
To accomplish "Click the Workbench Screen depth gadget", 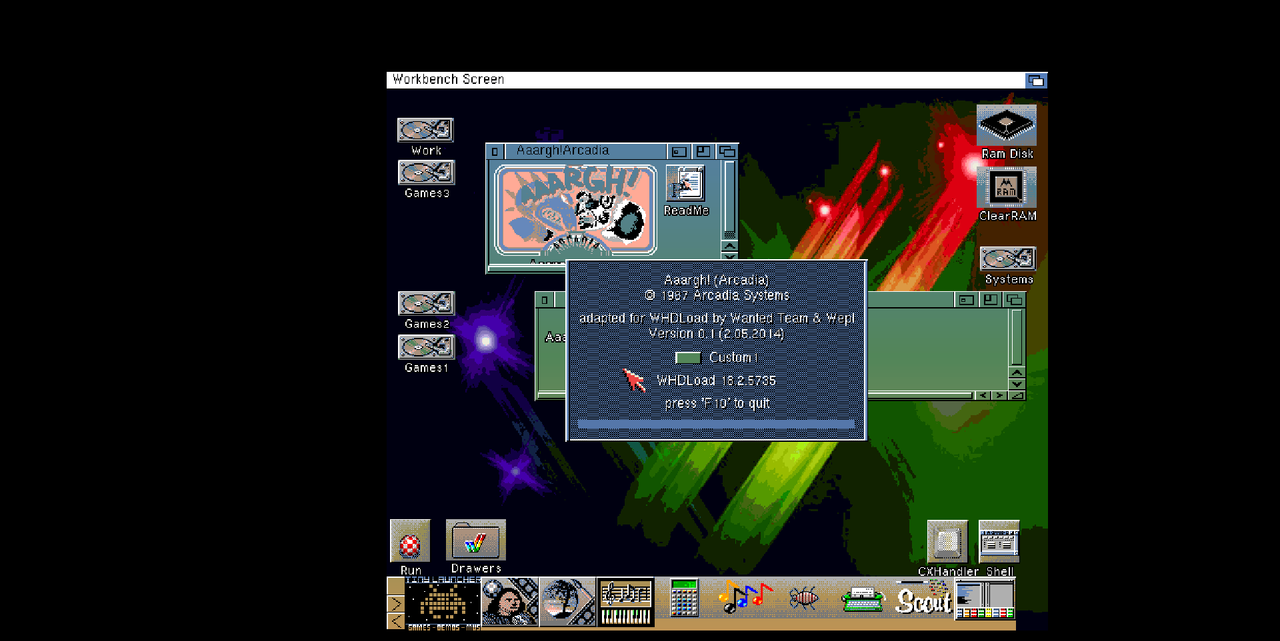I will [1036, 80].
